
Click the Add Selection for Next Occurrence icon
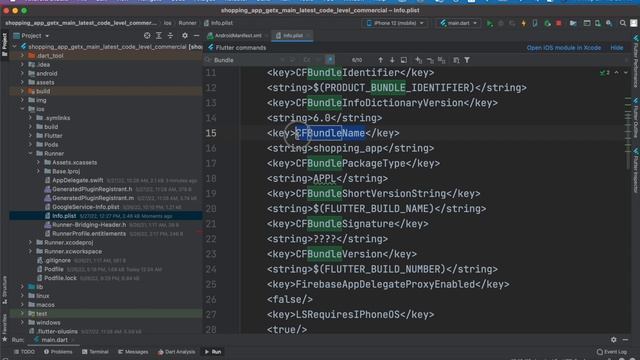click(x=418, y=60)
